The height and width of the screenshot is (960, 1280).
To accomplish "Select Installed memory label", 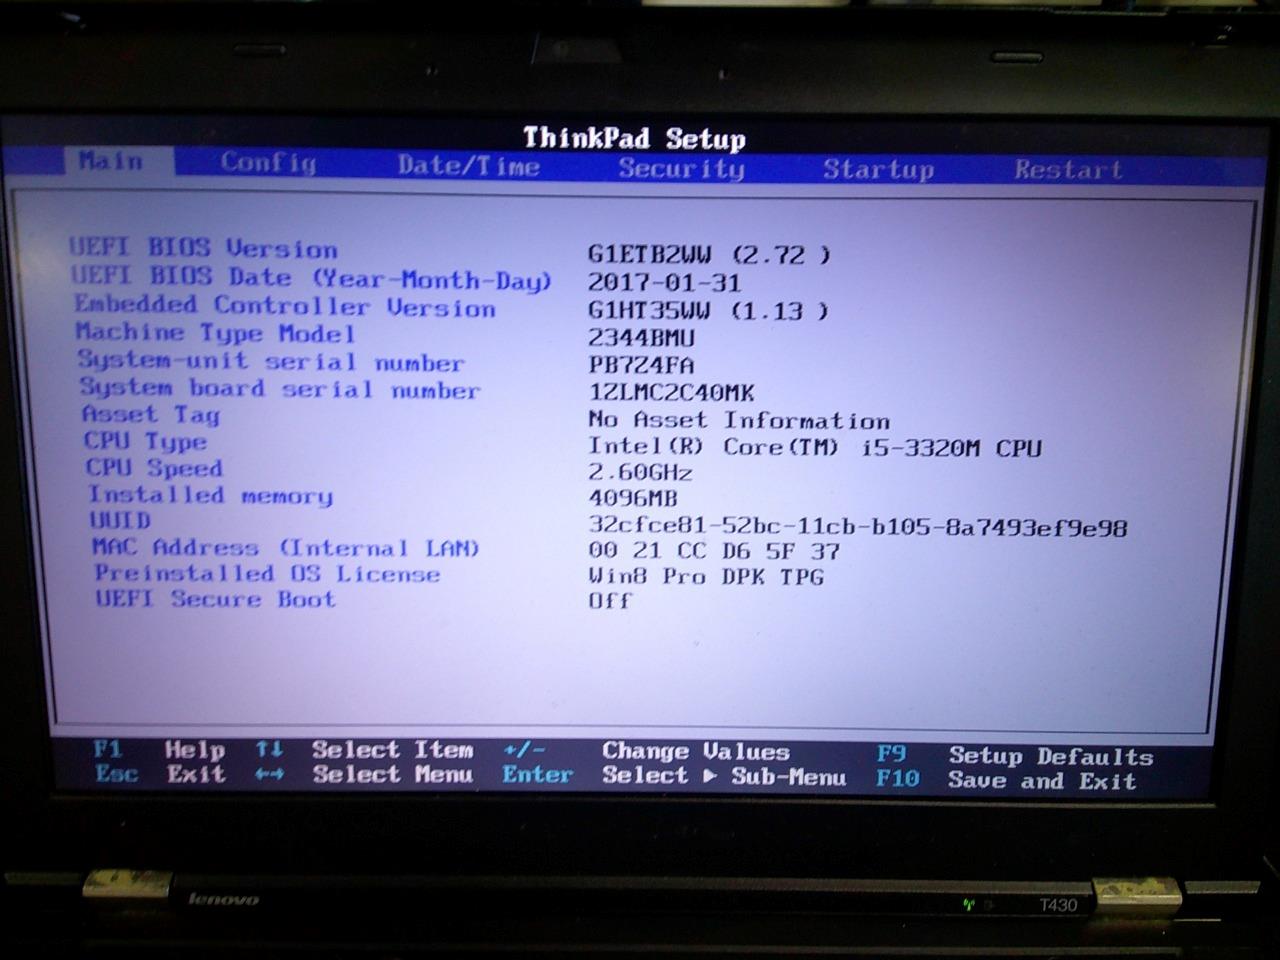I will 210,495.
